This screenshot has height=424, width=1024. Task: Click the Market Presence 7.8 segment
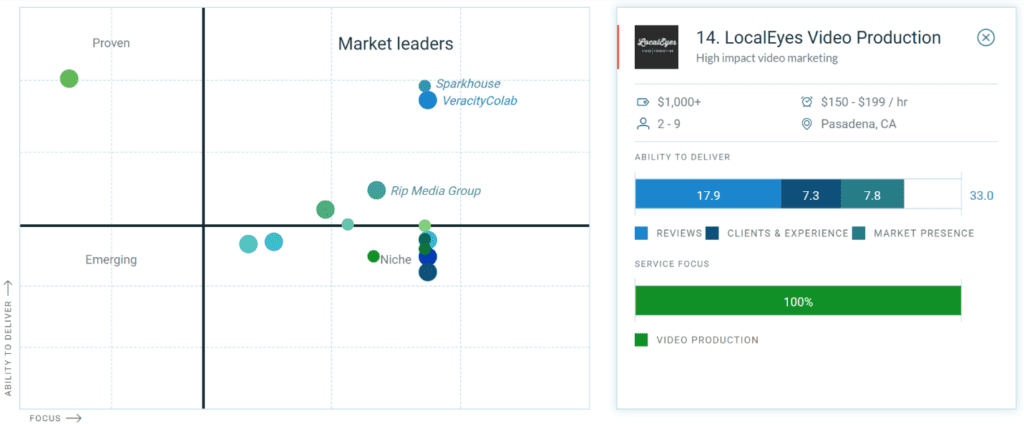click(x=872, y=194)
